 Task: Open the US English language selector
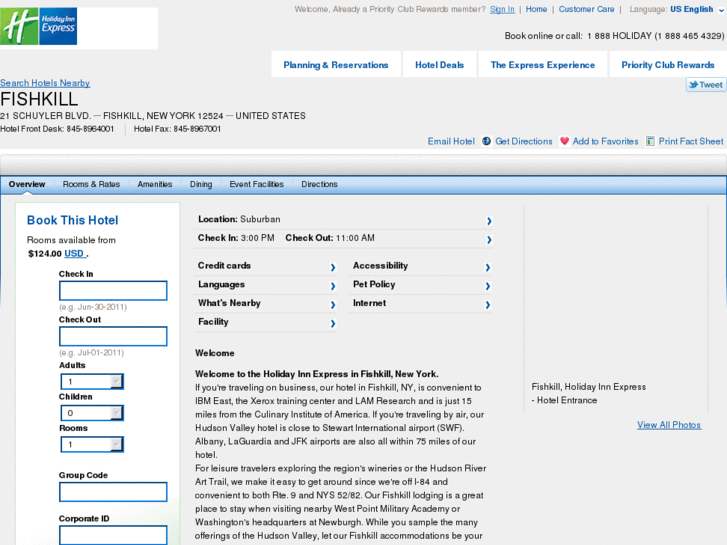point(696,9)
